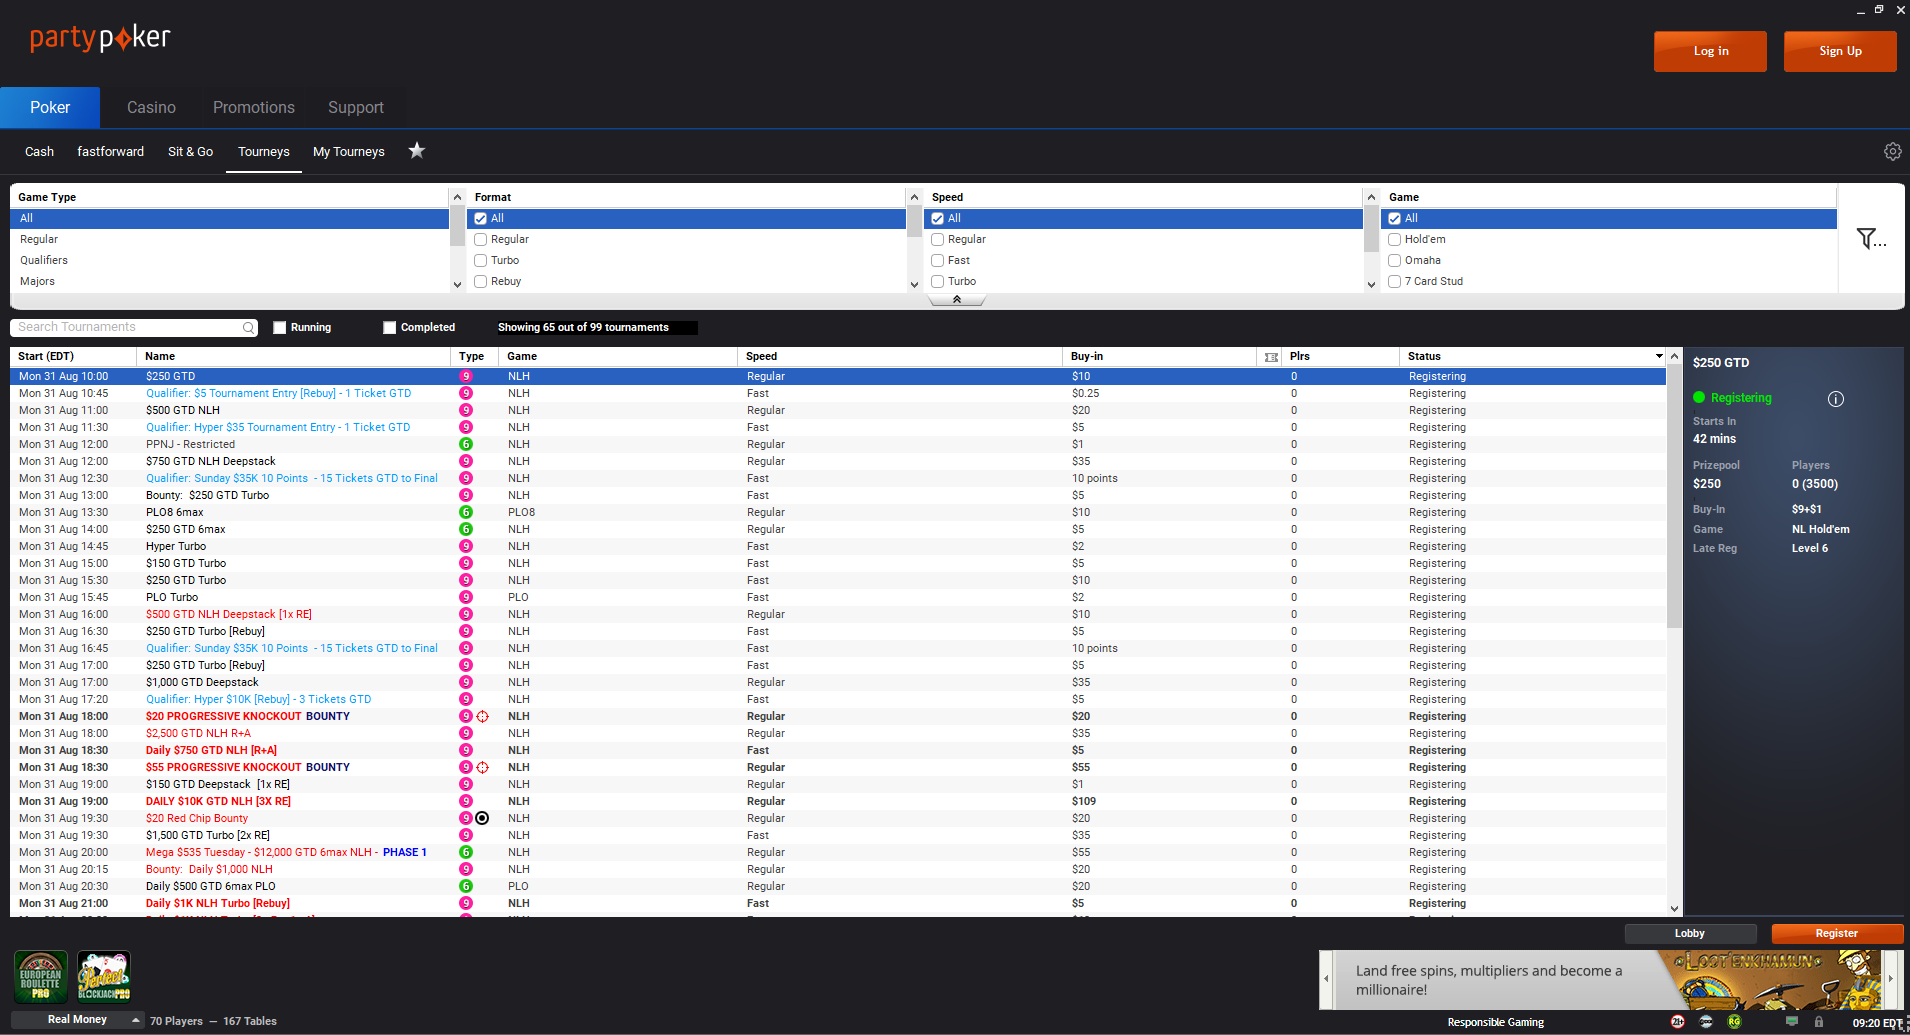Image resolution: width=1910 pixels, height=1035 pixels.
Task: Open the fastforward tab
Action: 111,152
